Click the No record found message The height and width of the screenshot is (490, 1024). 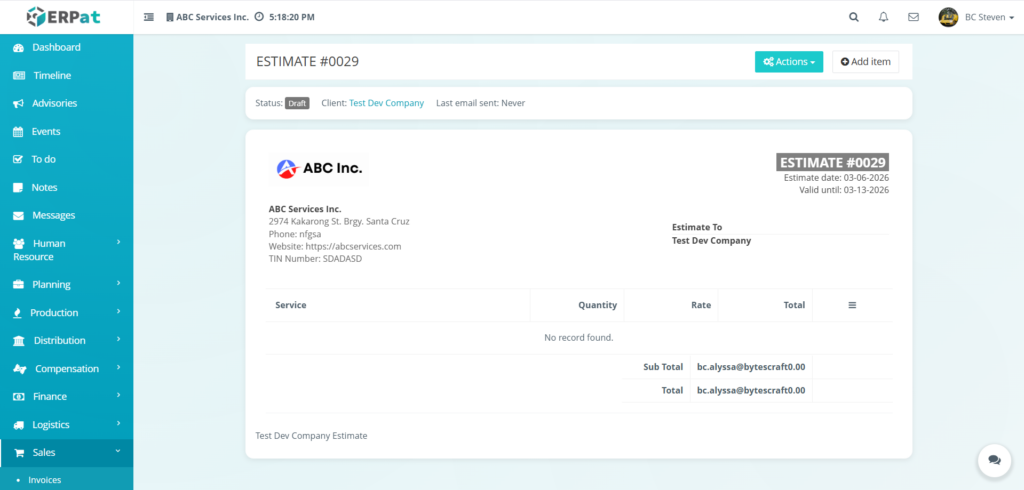579,338
